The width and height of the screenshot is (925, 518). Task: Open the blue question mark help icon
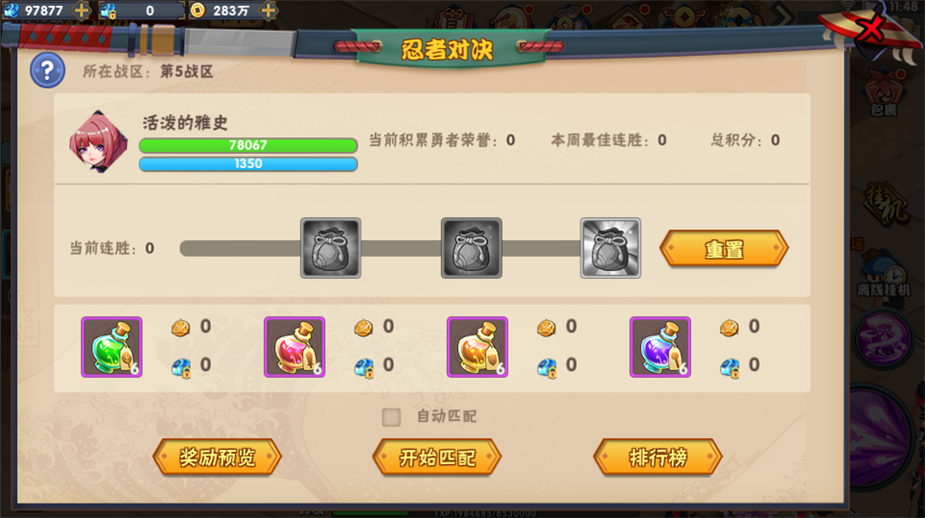47,71
